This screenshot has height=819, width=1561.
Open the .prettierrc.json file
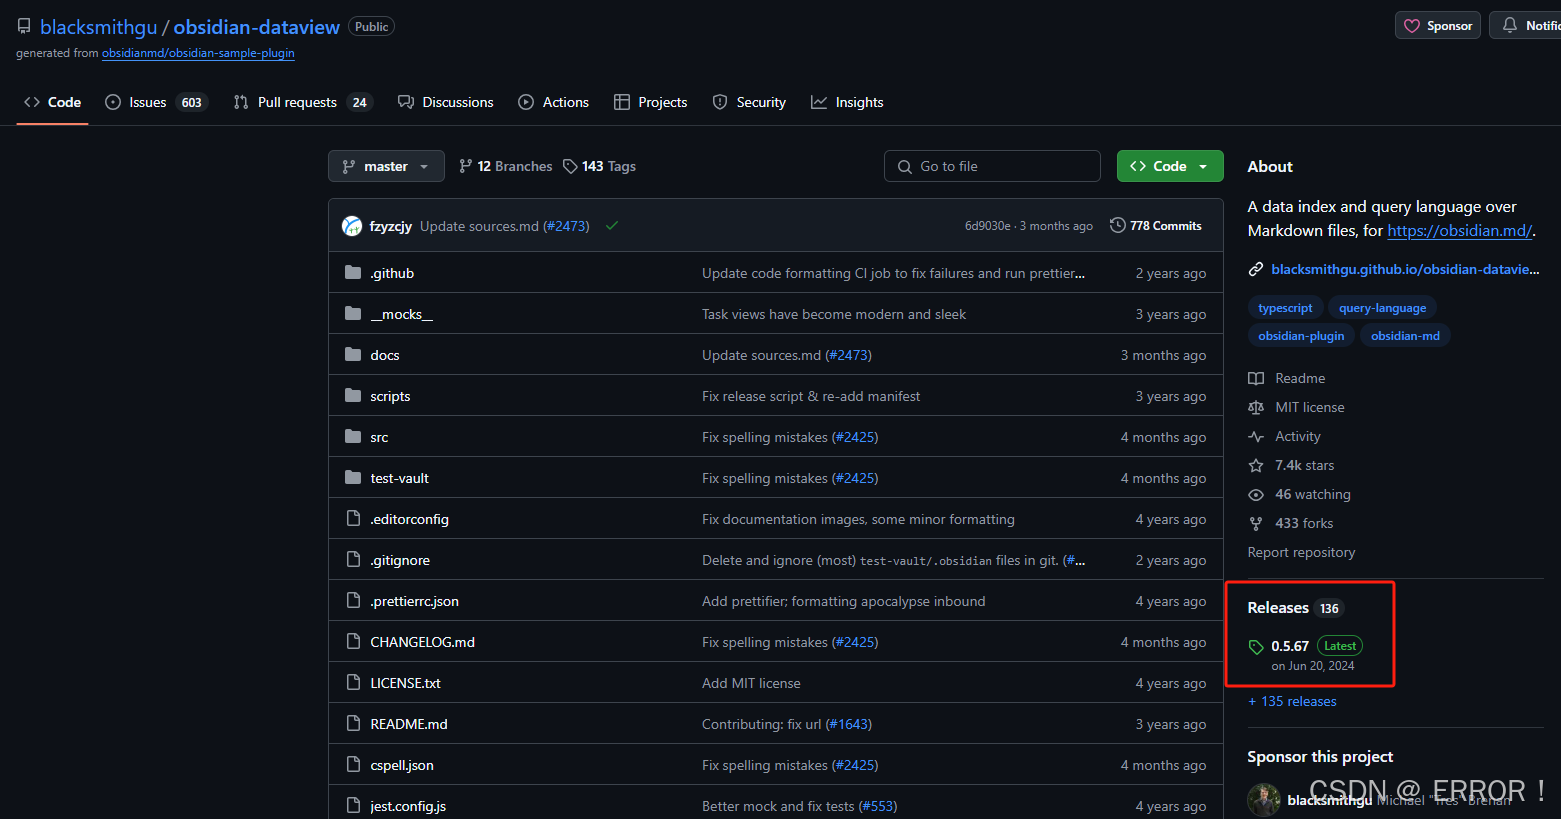tap(414, 601)
